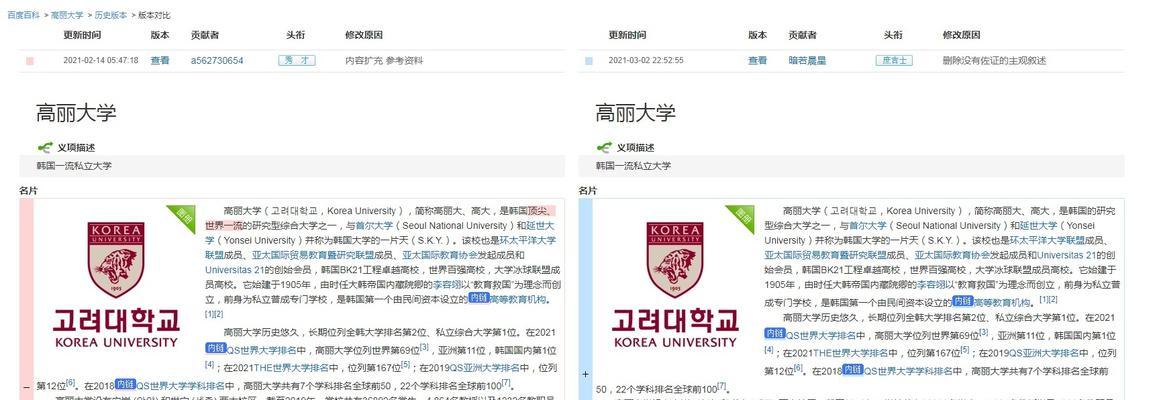Open 高等教育机构 link in right version
The height and width of the screenshot is (400, 1161).
pyautogui.click(x=1001, y=302)
